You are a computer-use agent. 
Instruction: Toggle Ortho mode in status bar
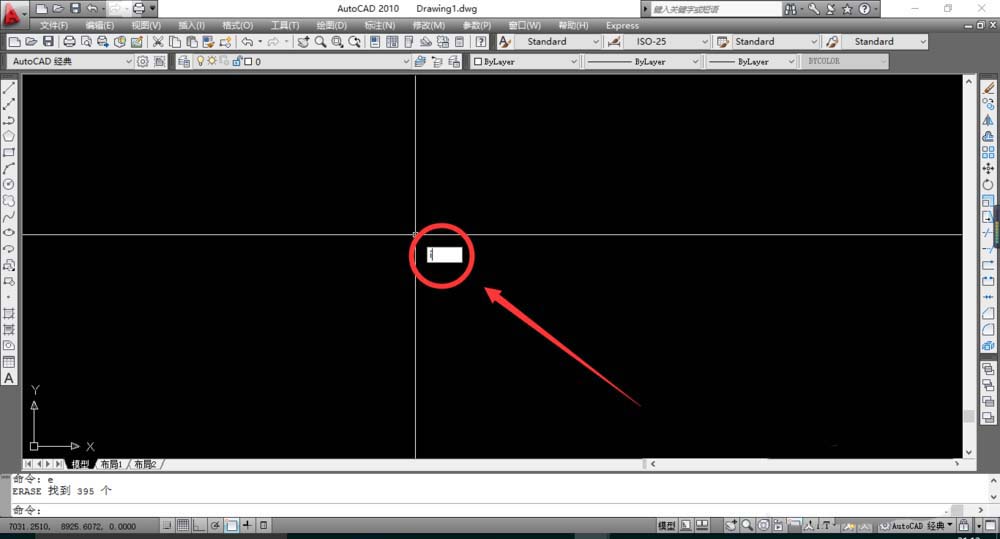[x=199, y=526]
